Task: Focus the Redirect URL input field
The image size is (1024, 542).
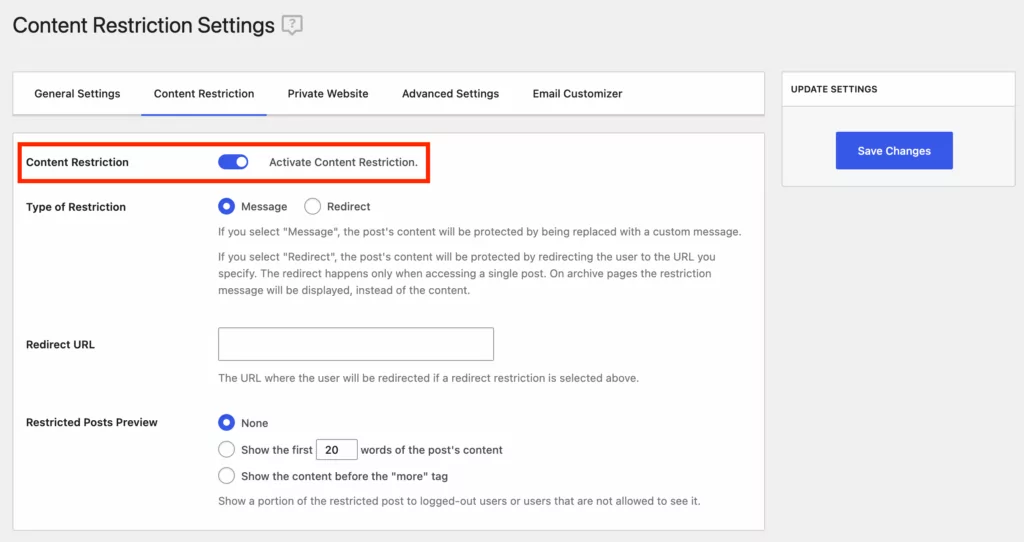Action: coord(356,344)
